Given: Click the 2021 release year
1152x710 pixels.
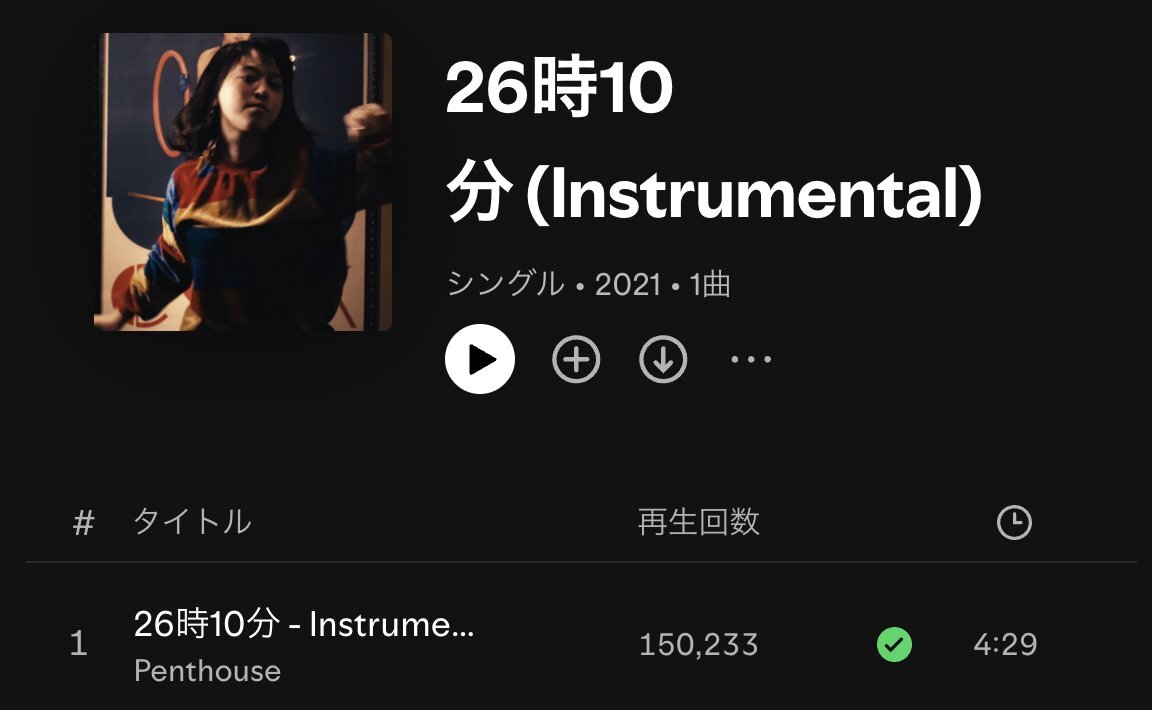Looking at the screenshot, I should [x=627, y=284].
